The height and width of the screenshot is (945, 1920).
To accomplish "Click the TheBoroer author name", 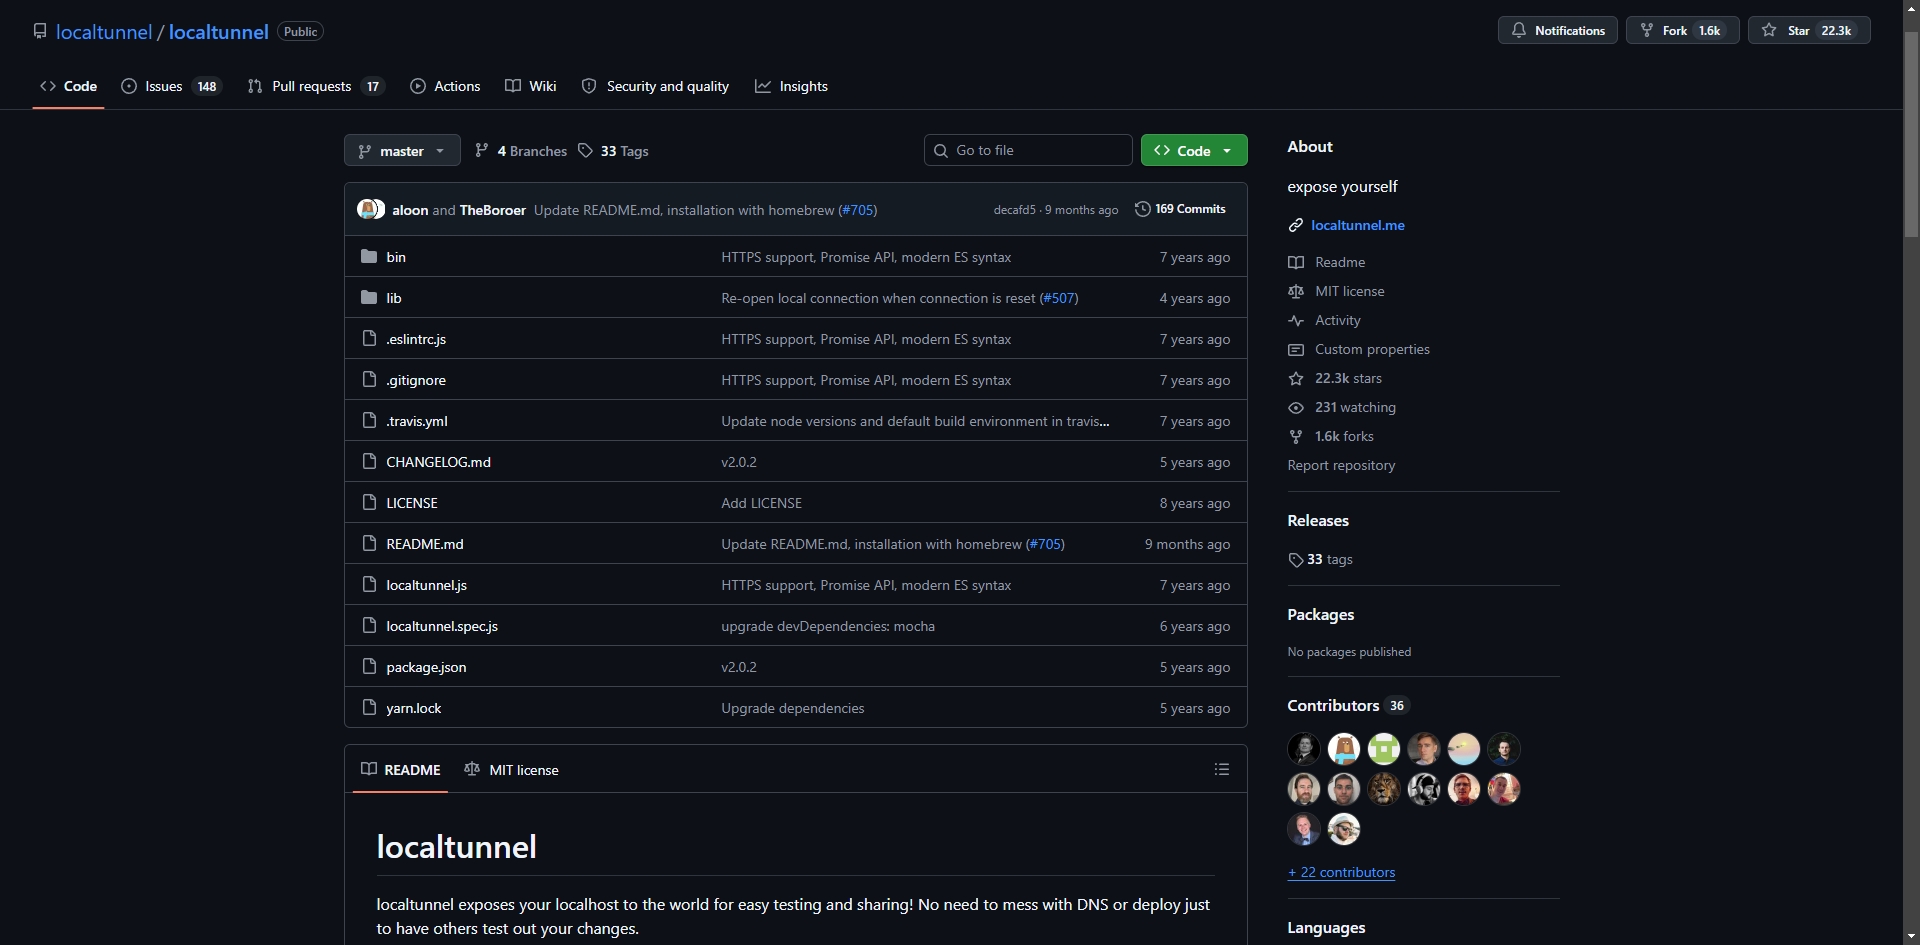I will point(492,210).
